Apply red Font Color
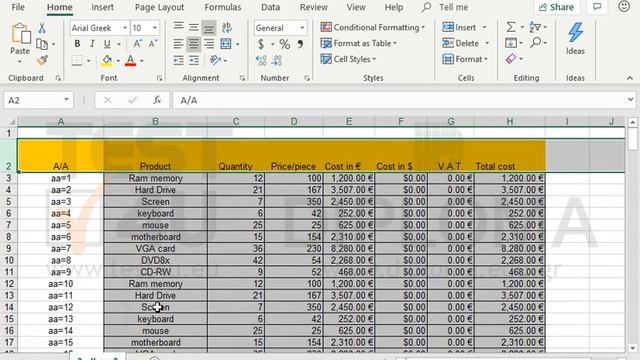Image resolution: width=640 pixels, height=360 pixels. pyautogui.click(x=131, y=60)
